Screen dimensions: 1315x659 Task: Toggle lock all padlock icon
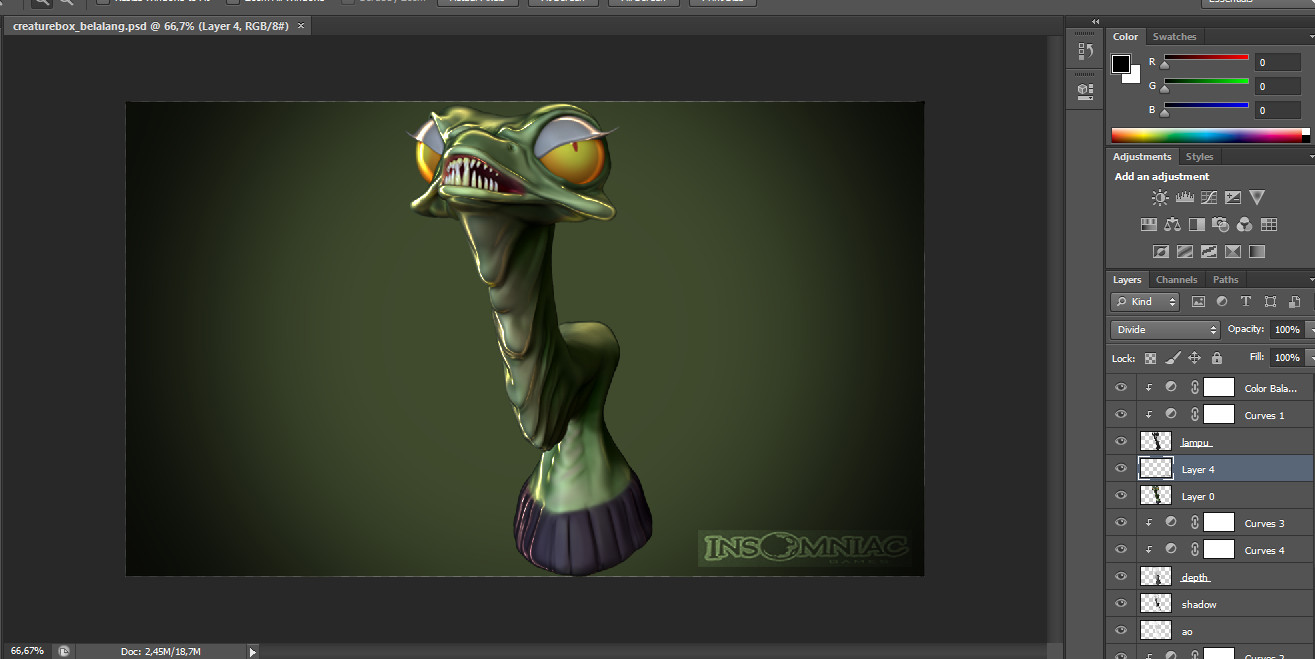(x=1216, y=358)
